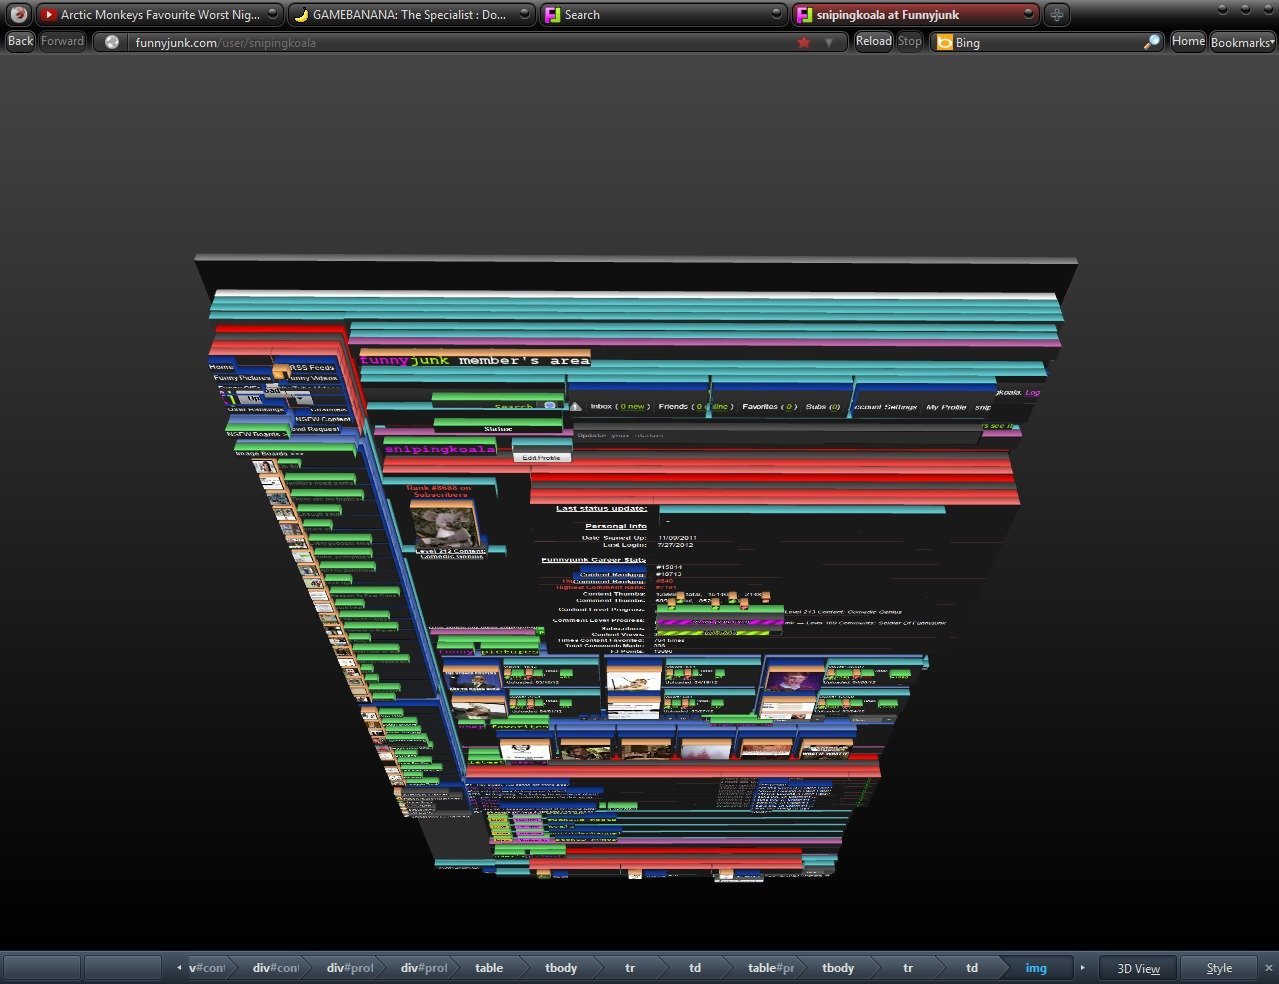Open dropdown arrow on snipingkoala tab
Screen dimensions: 1279x984
click(x=1028, y=14)
